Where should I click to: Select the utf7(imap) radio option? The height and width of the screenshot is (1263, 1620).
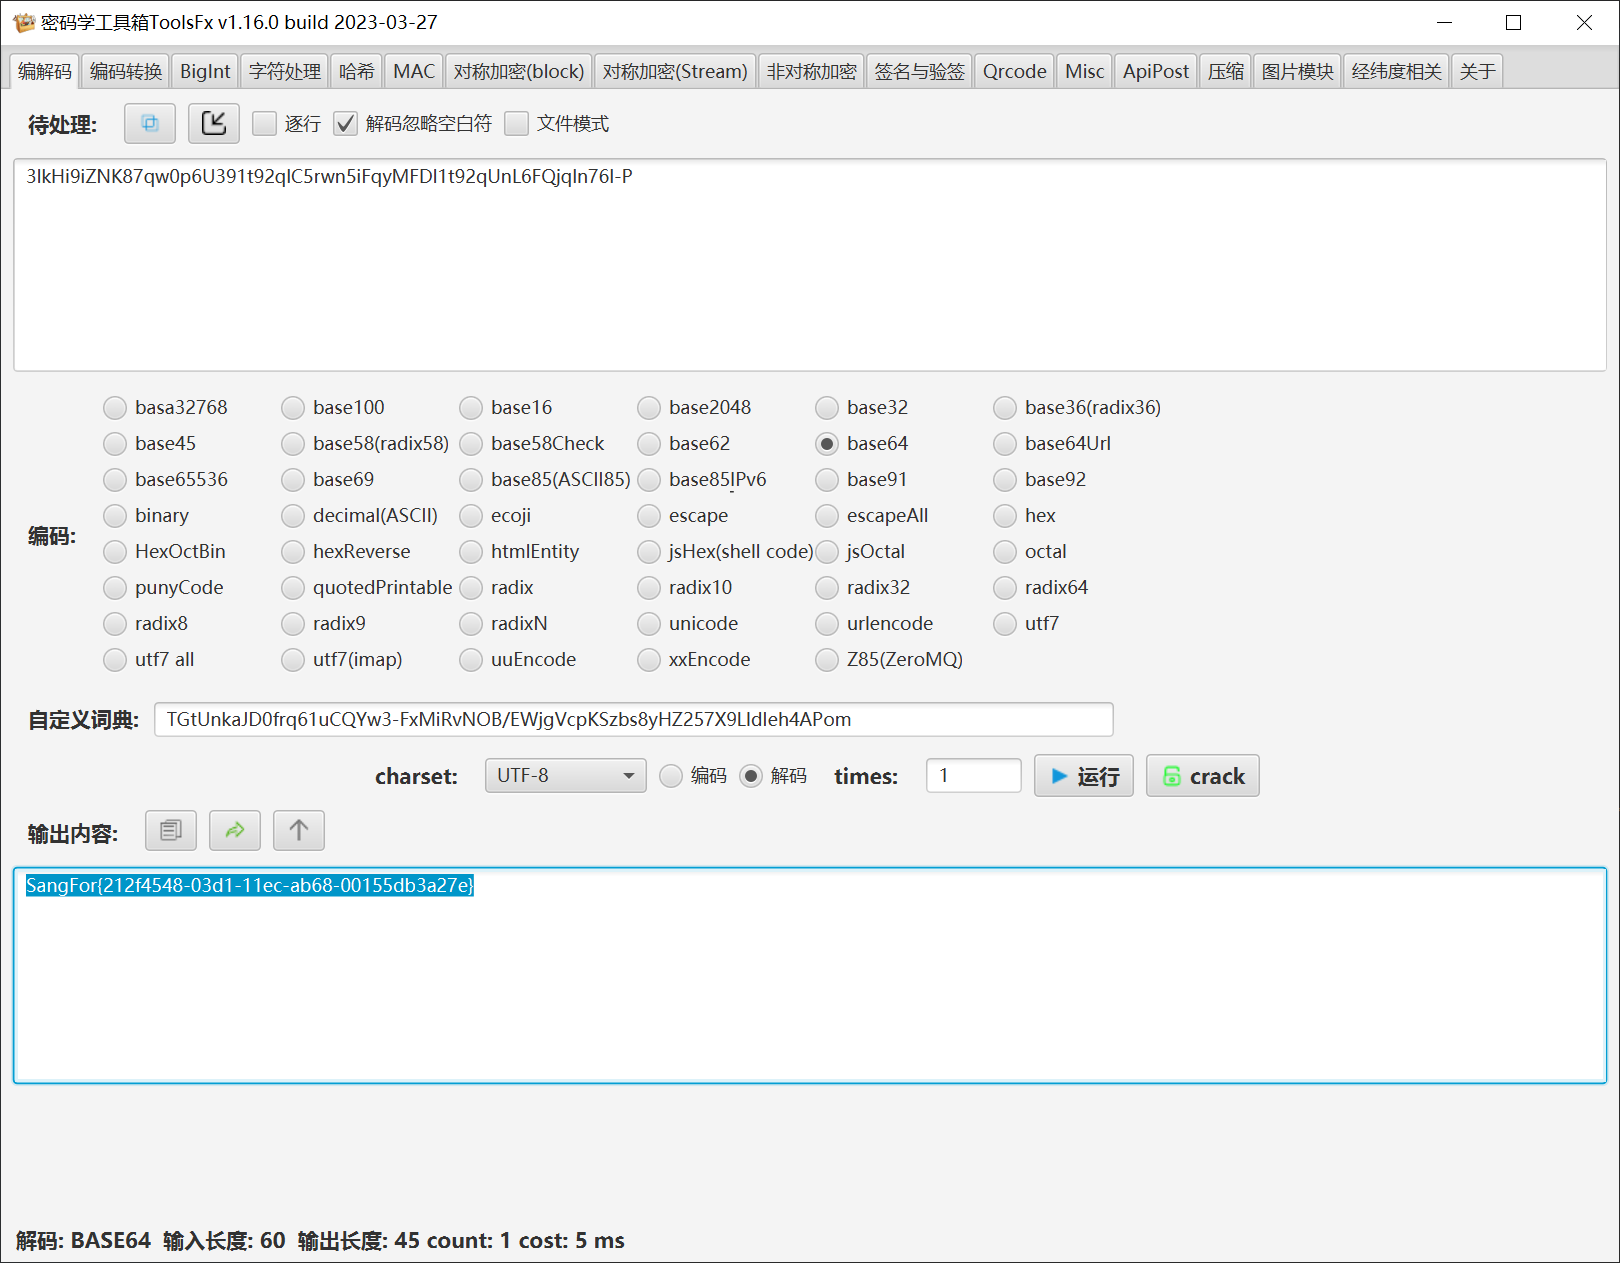click(293, 659)
